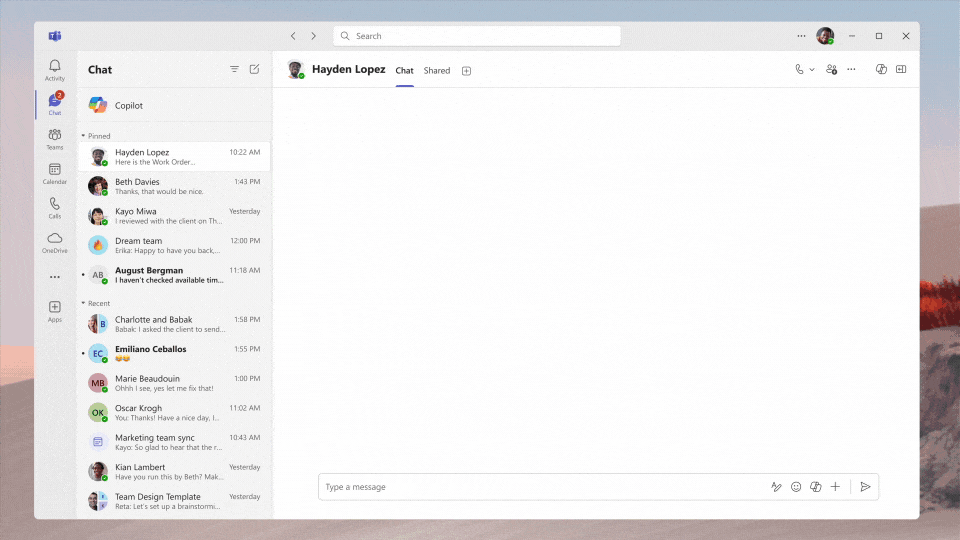This screenshot has height=540, width=960.
Task: Click the add people icon
Action: 831,69
